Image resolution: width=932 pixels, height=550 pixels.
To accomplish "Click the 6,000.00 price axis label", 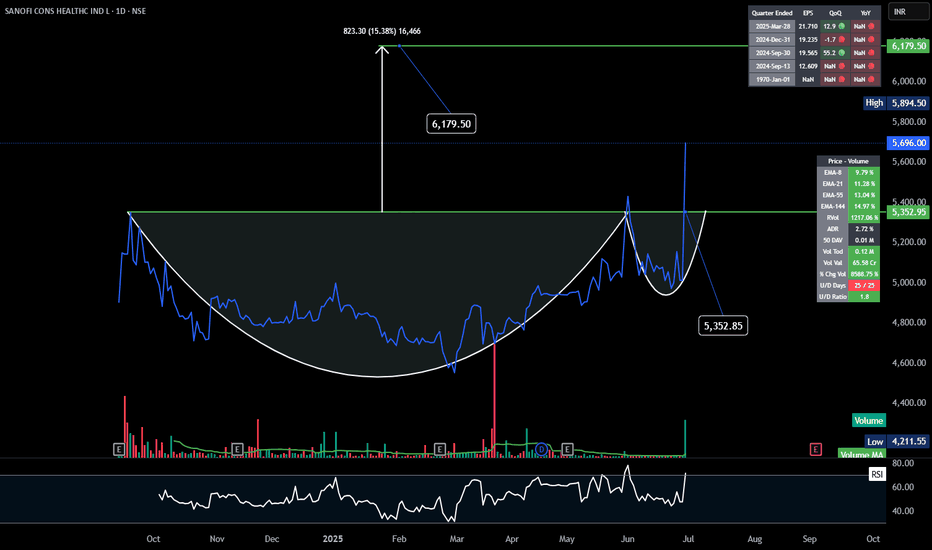I will [909, 81].
